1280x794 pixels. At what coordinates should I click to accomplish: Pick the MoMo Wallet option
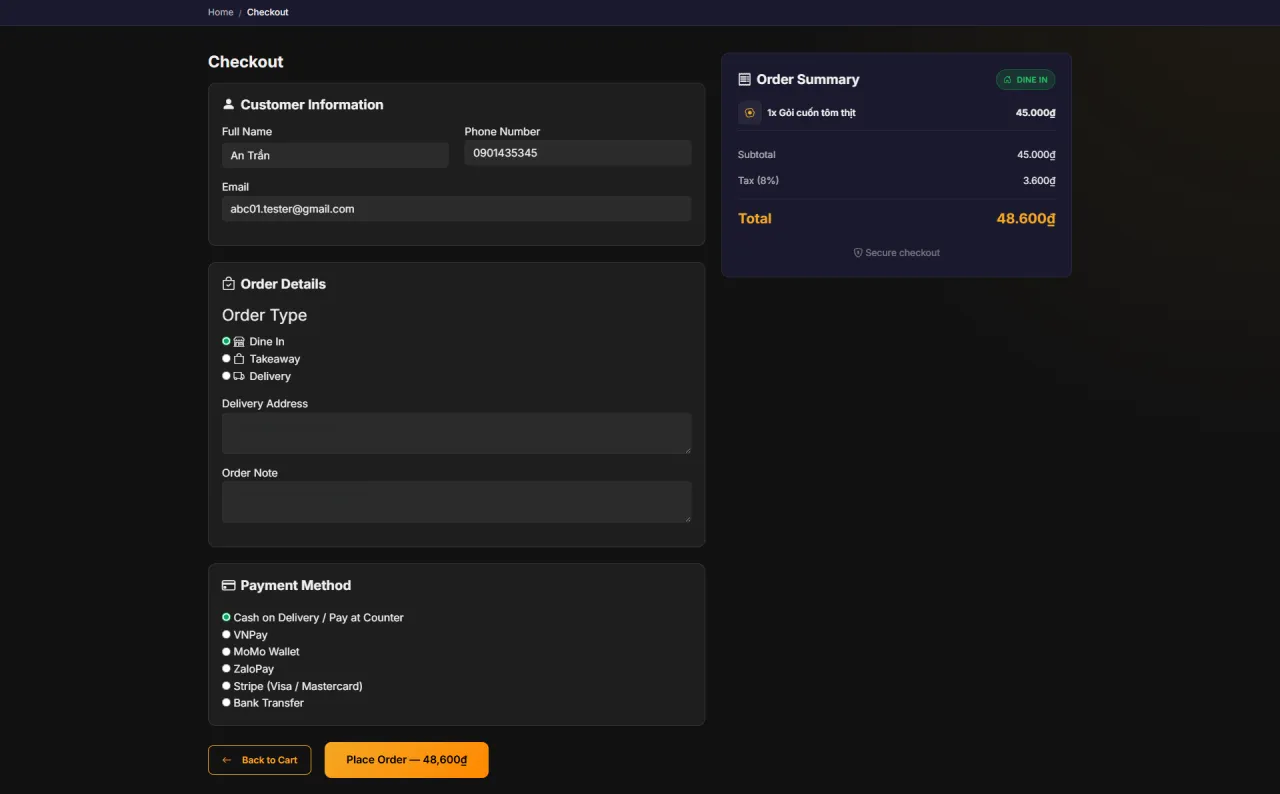point(226,651)
